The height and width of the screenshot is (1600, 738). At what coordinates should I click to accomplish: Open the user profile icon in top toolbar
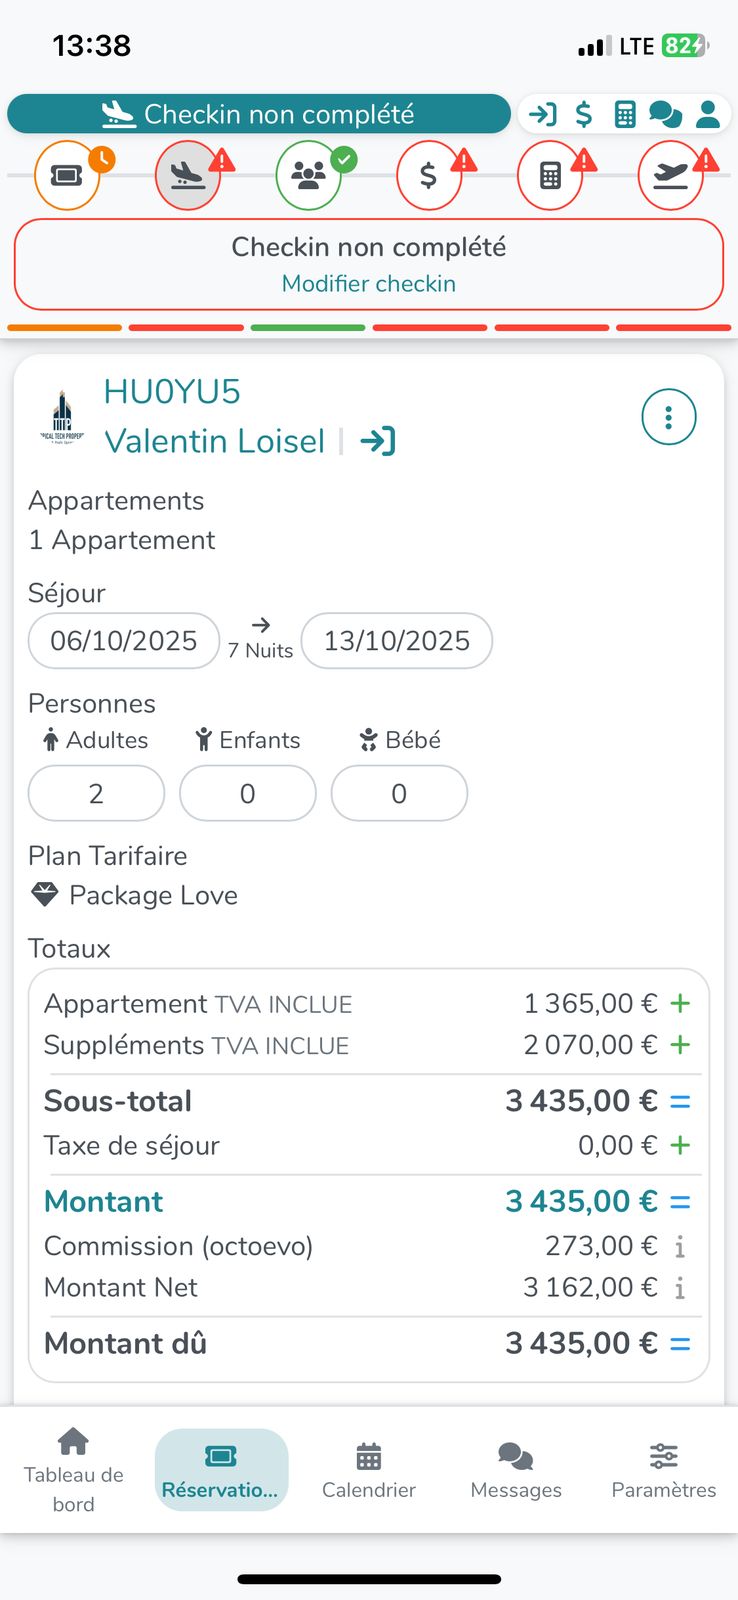tap(708, 114)
